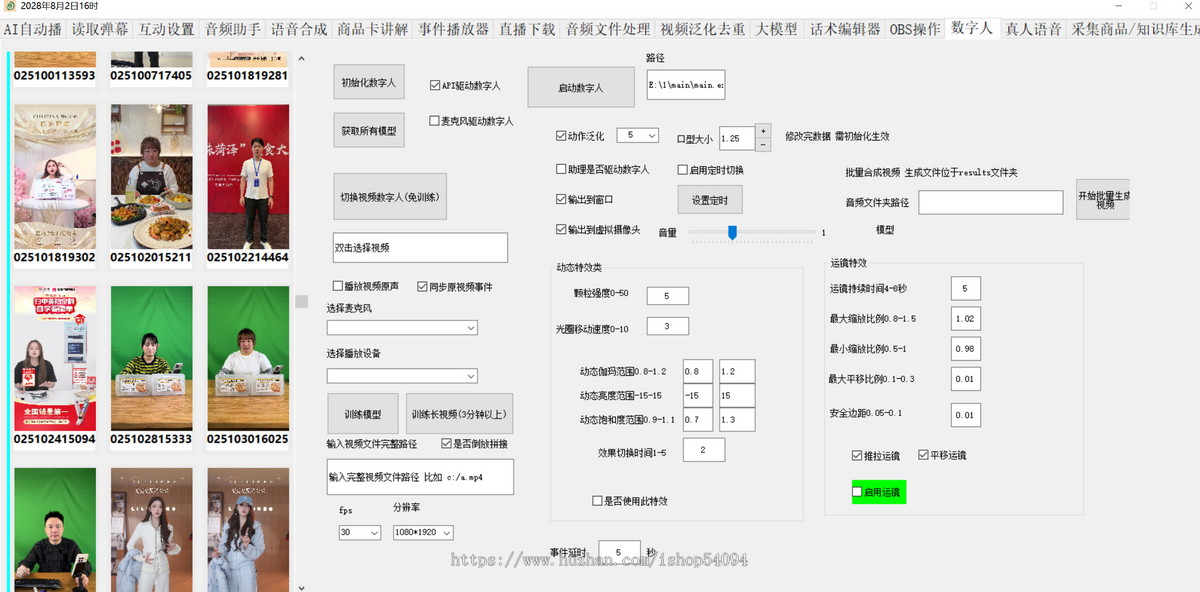This screenshot has height=592, width=1200.
Task: Switch to the 读取弹幕 tab
Action: click(x=100, y=29)
